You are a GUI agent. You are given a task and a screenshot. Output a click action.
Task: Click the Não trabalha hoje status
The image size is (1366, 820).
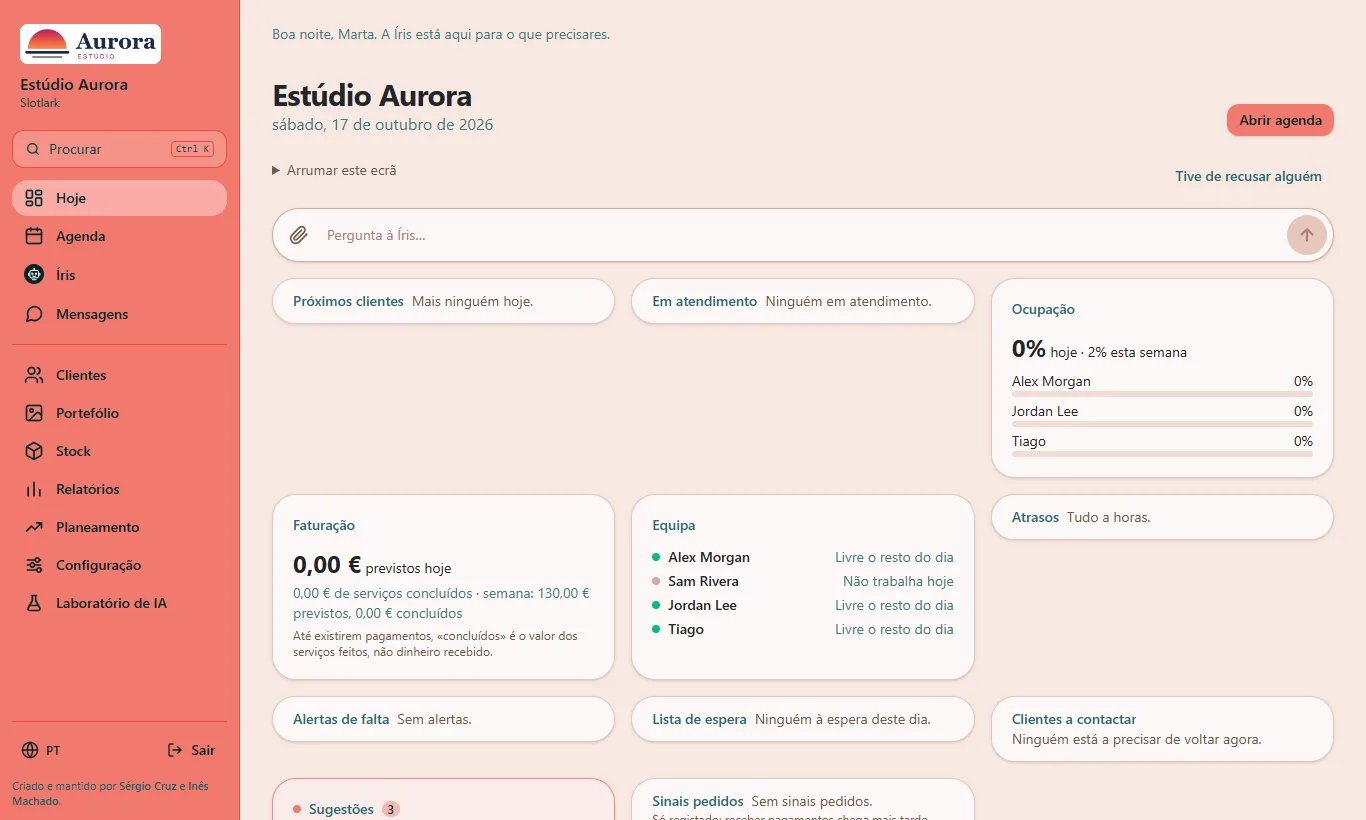(898, 581)
